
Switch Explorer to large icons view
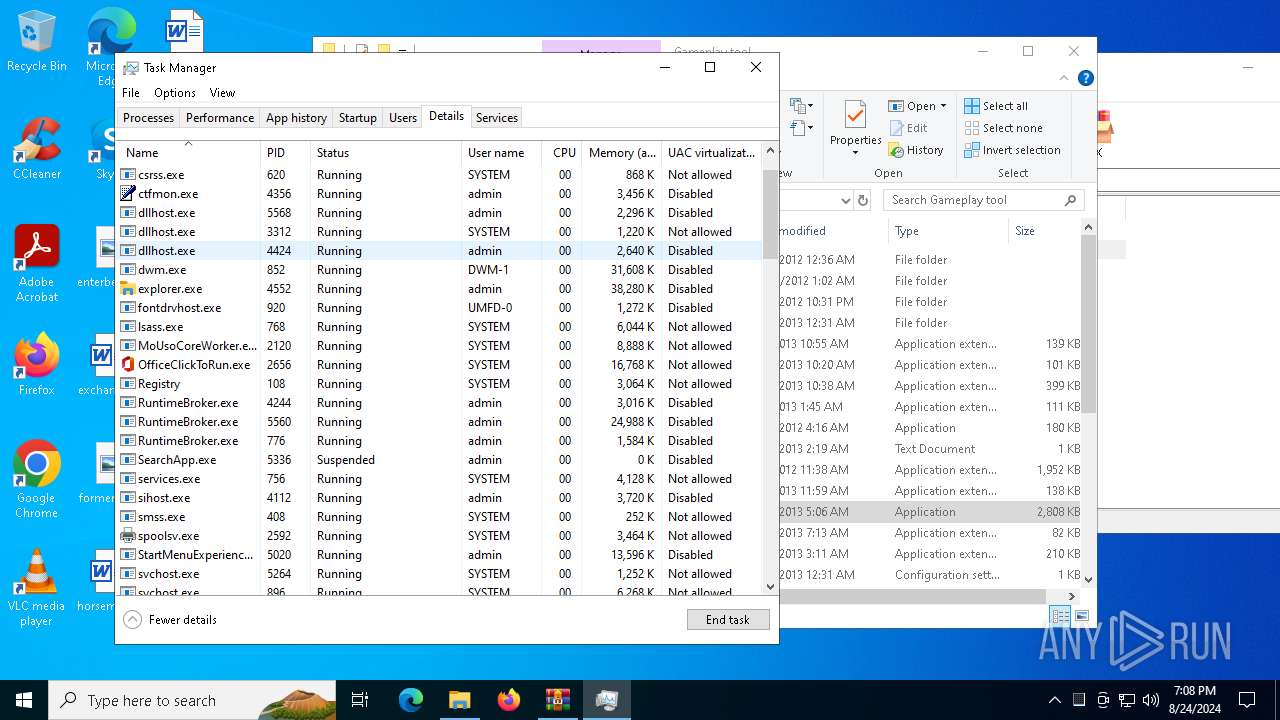tap(1081, 616)
